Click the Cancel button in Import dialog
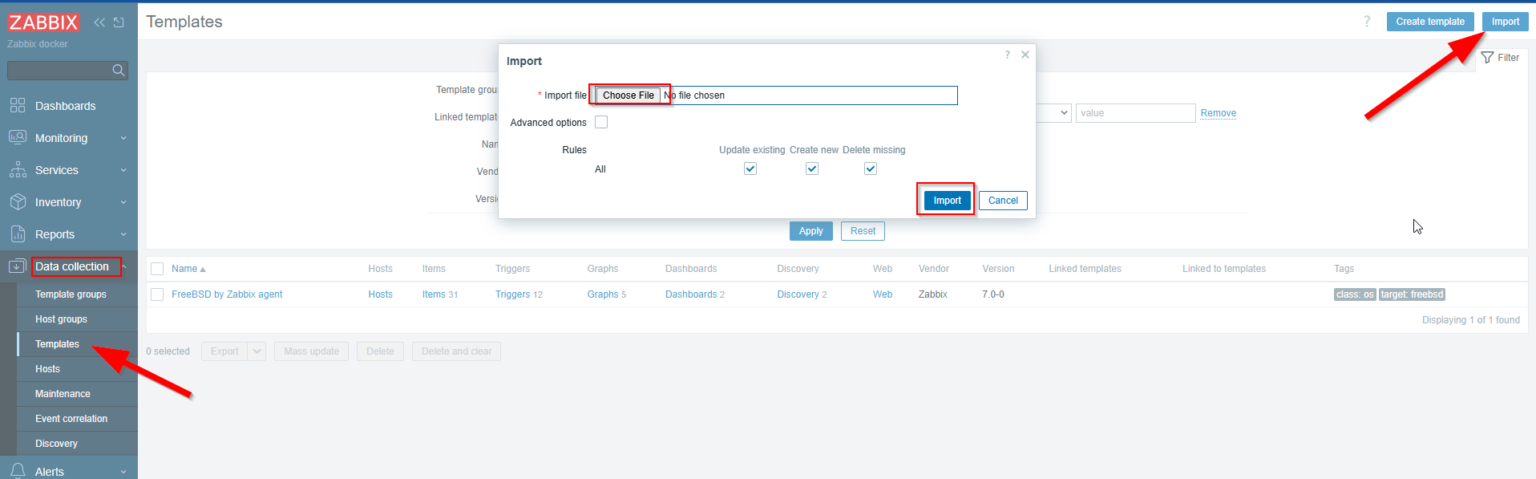Viewport: 1536px width, 479px height. 1003,200
